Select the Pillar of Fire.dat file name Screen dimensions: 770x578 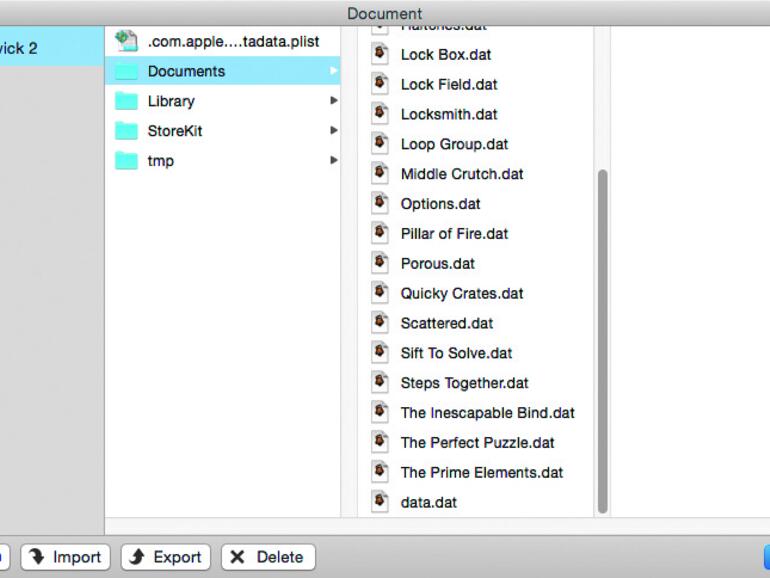454,234
